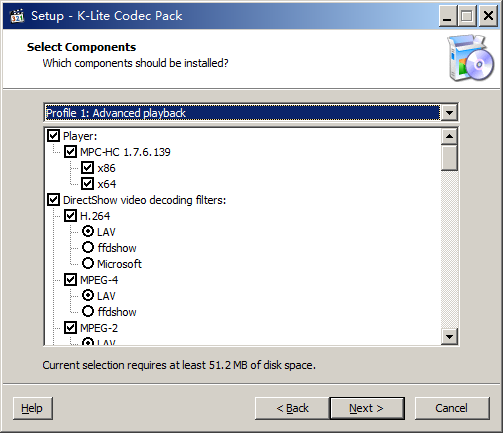Image resolution: width=503 pixels, height=433 pixels.
Task: Select Microsoft decoder for H.264
Action: tap(88, 264)
